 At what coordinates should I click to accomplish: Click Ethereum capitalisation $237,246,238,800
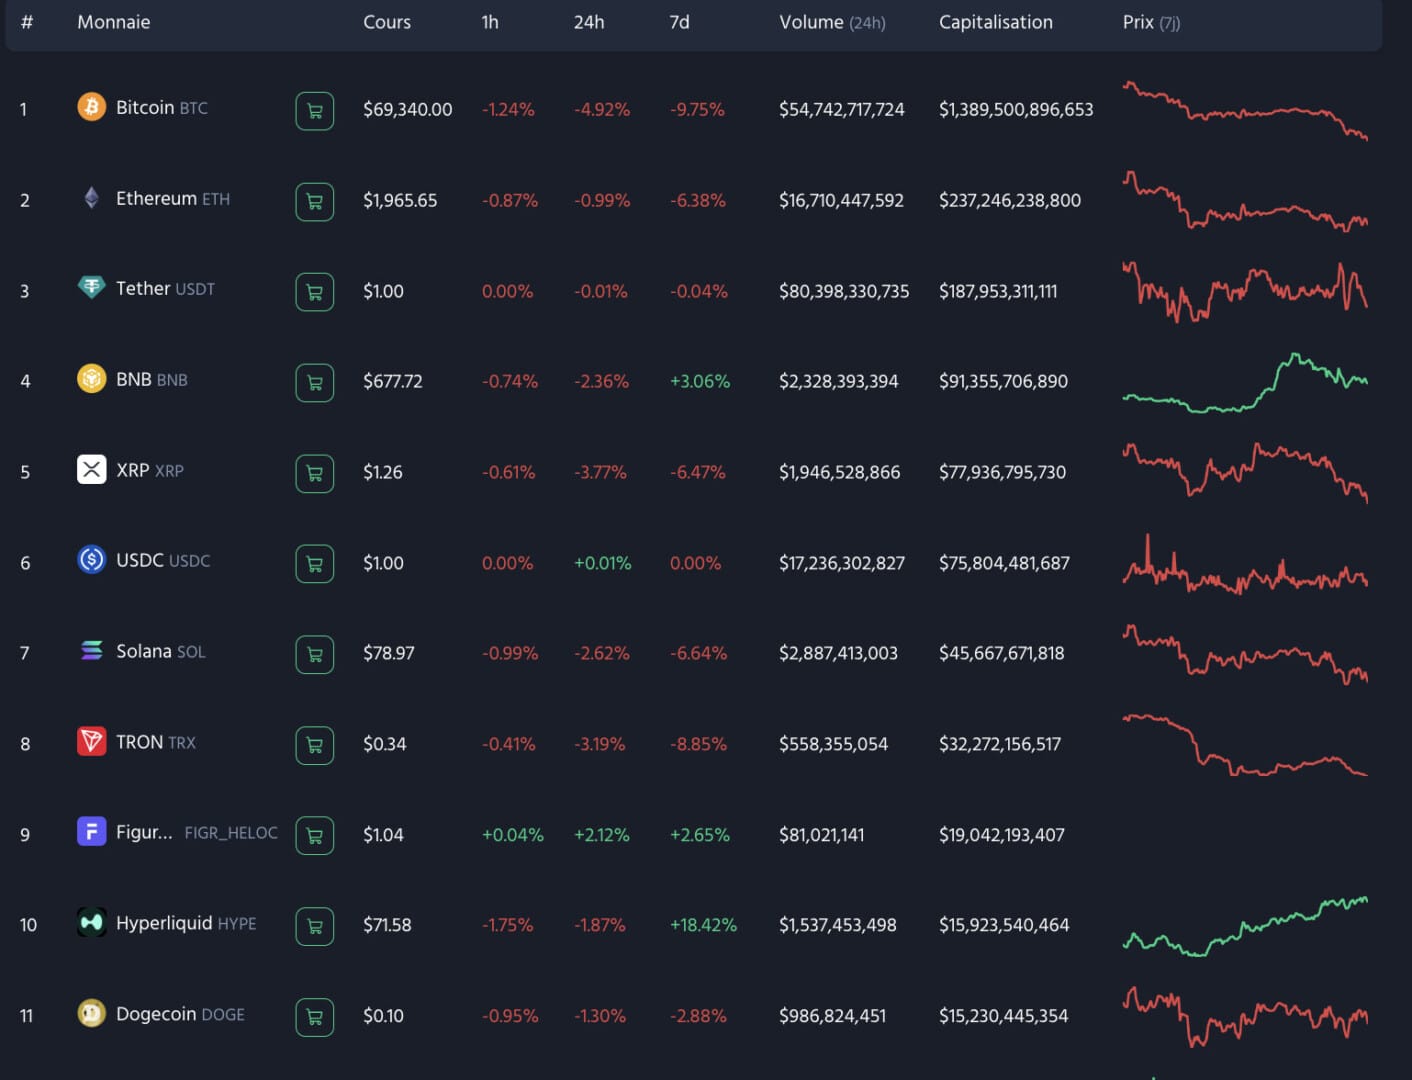pyautogui.click(x=1010, y=200)
